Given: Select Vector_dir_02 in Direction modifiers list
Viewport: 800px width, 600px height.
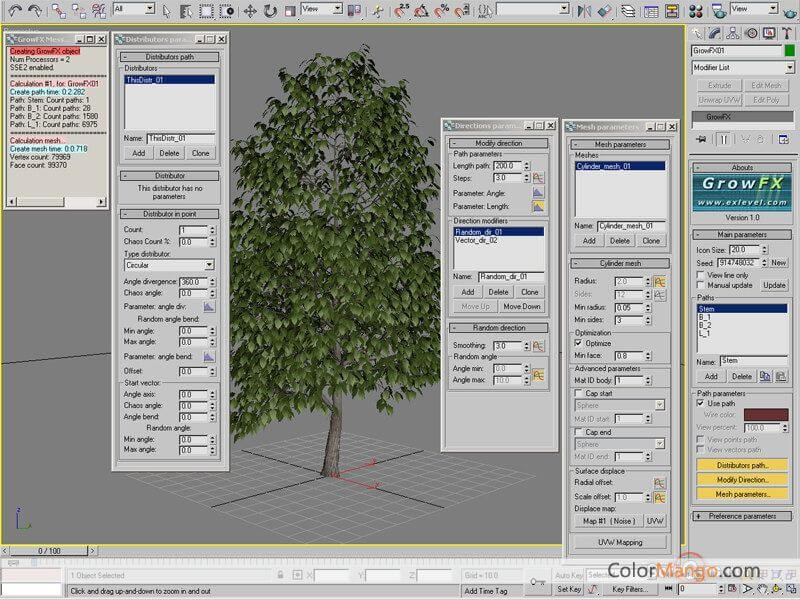Looking at the screenshot, I should click(x=475, y=241).
